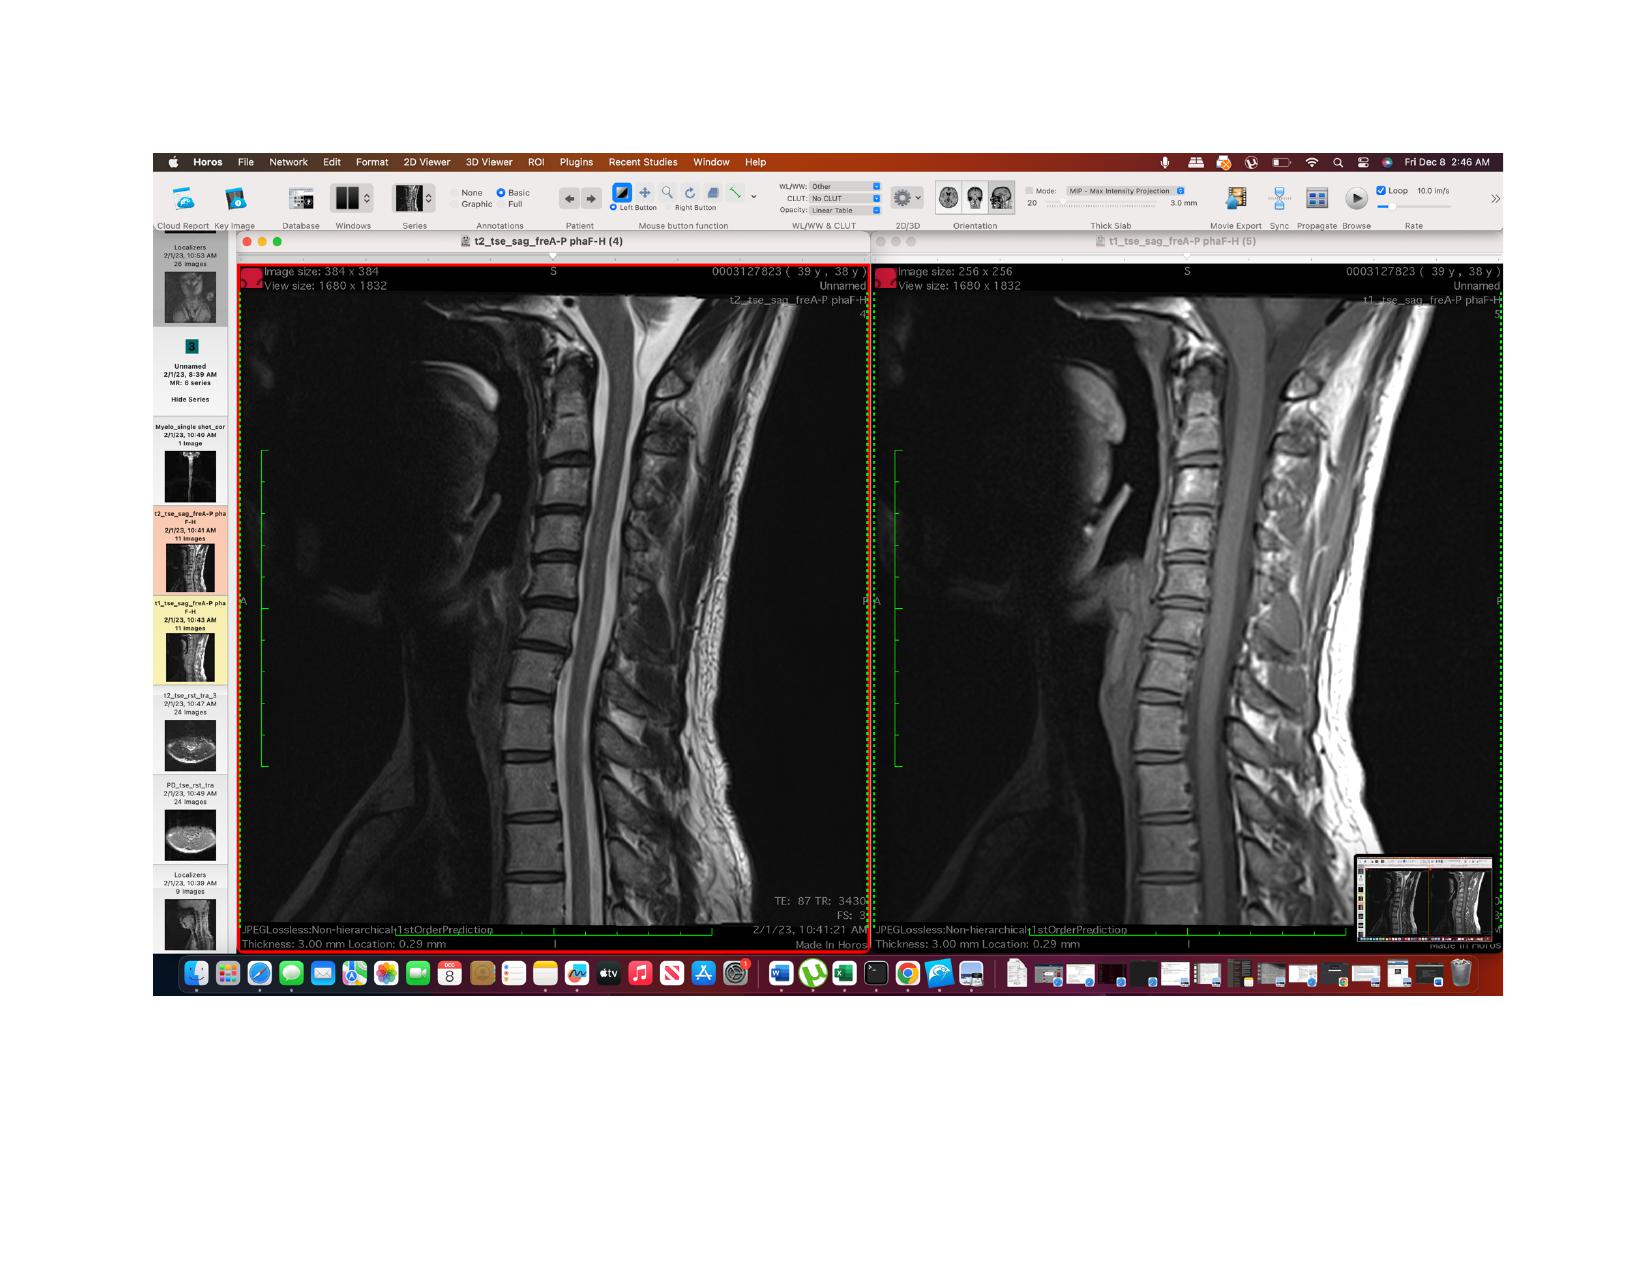Open the 2D Viewer menu
This screenshot has width=1650, height=1275.
[x=426, y=162]
